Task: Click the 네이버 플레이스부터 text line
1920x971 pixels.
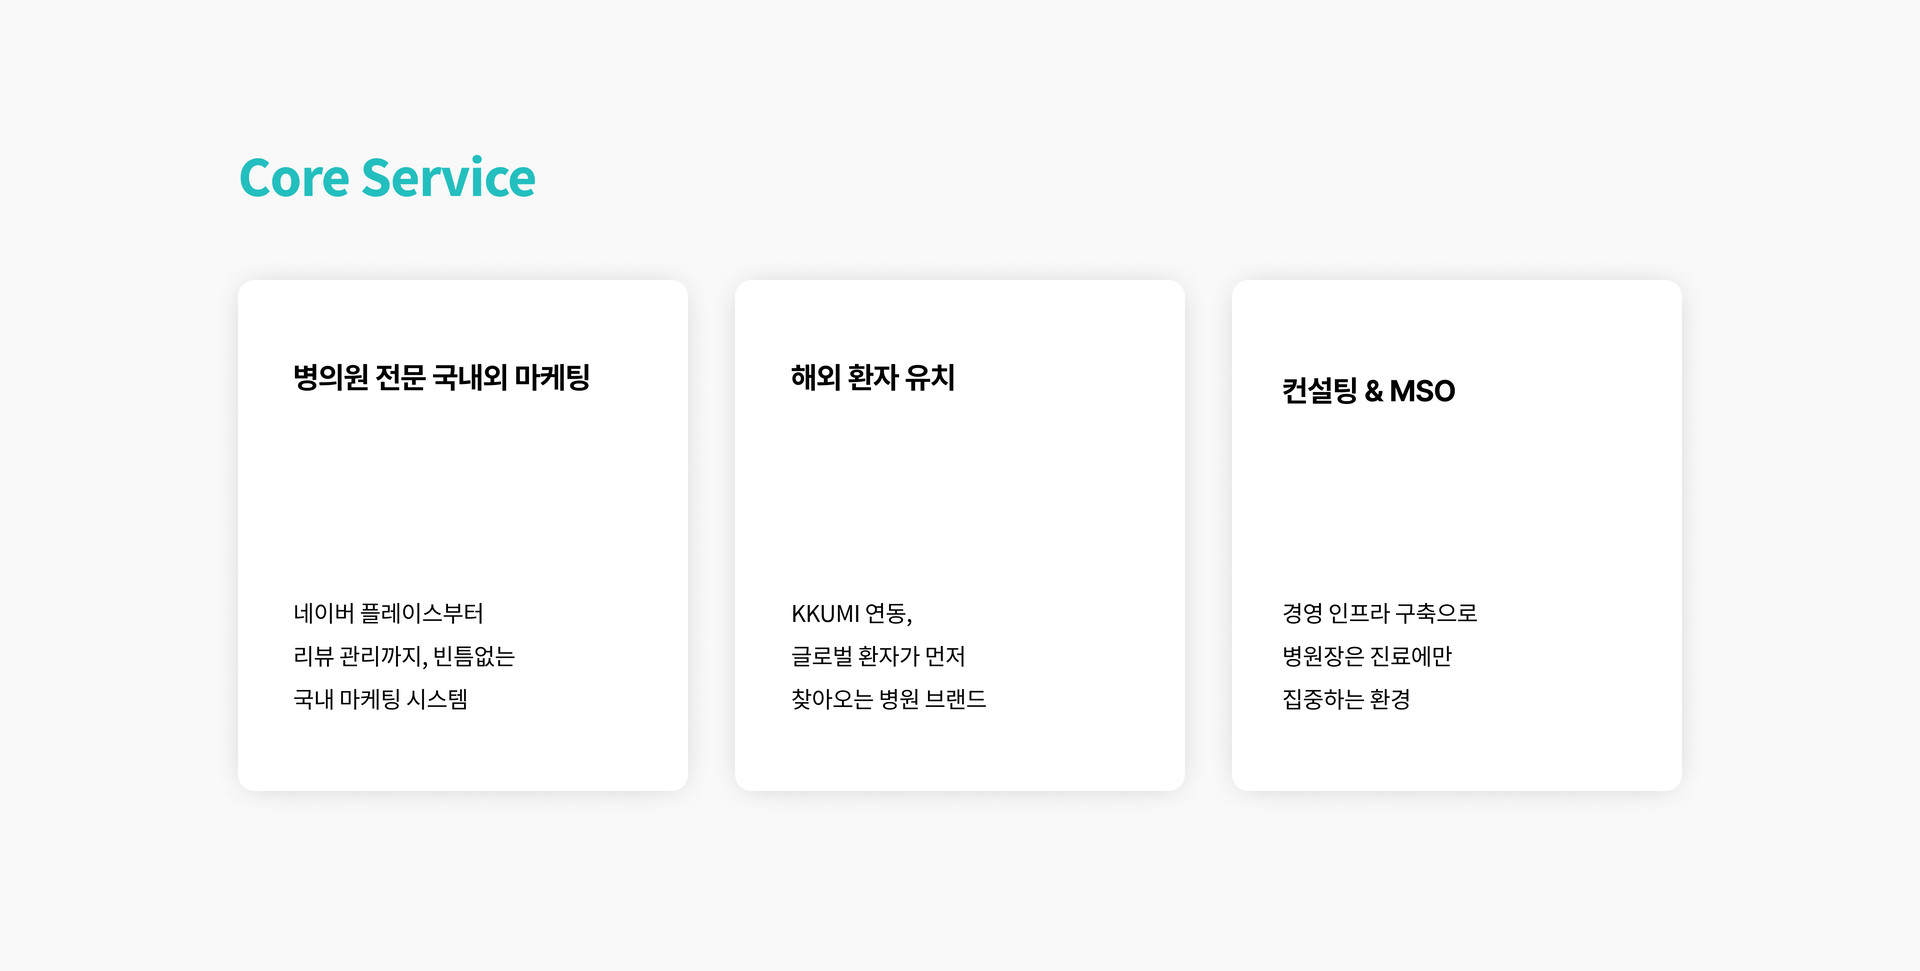Action: coord(388,613)
